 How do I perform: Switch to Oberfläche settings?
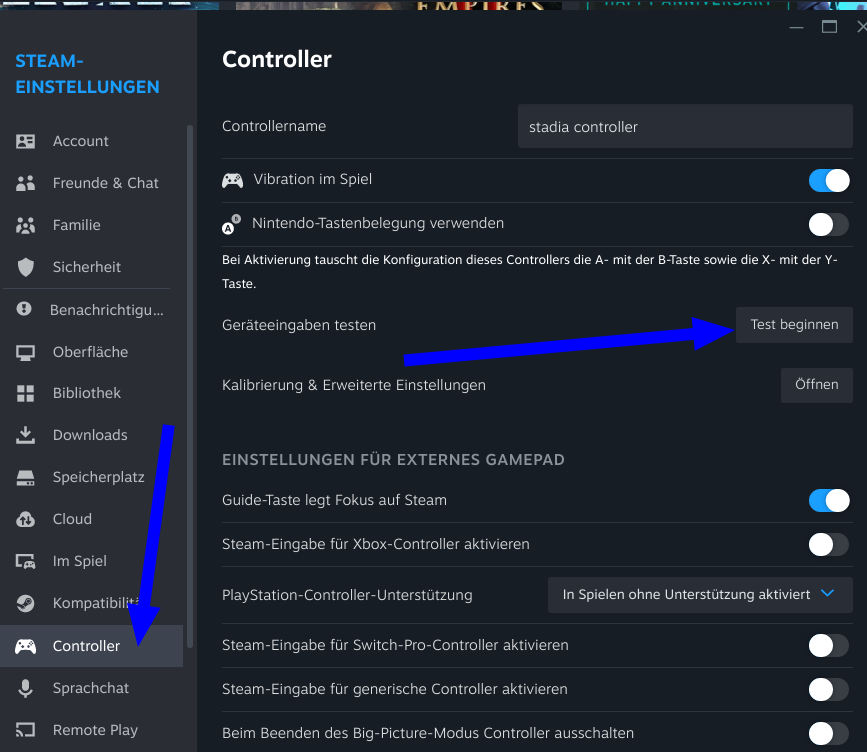pos(91,352)
